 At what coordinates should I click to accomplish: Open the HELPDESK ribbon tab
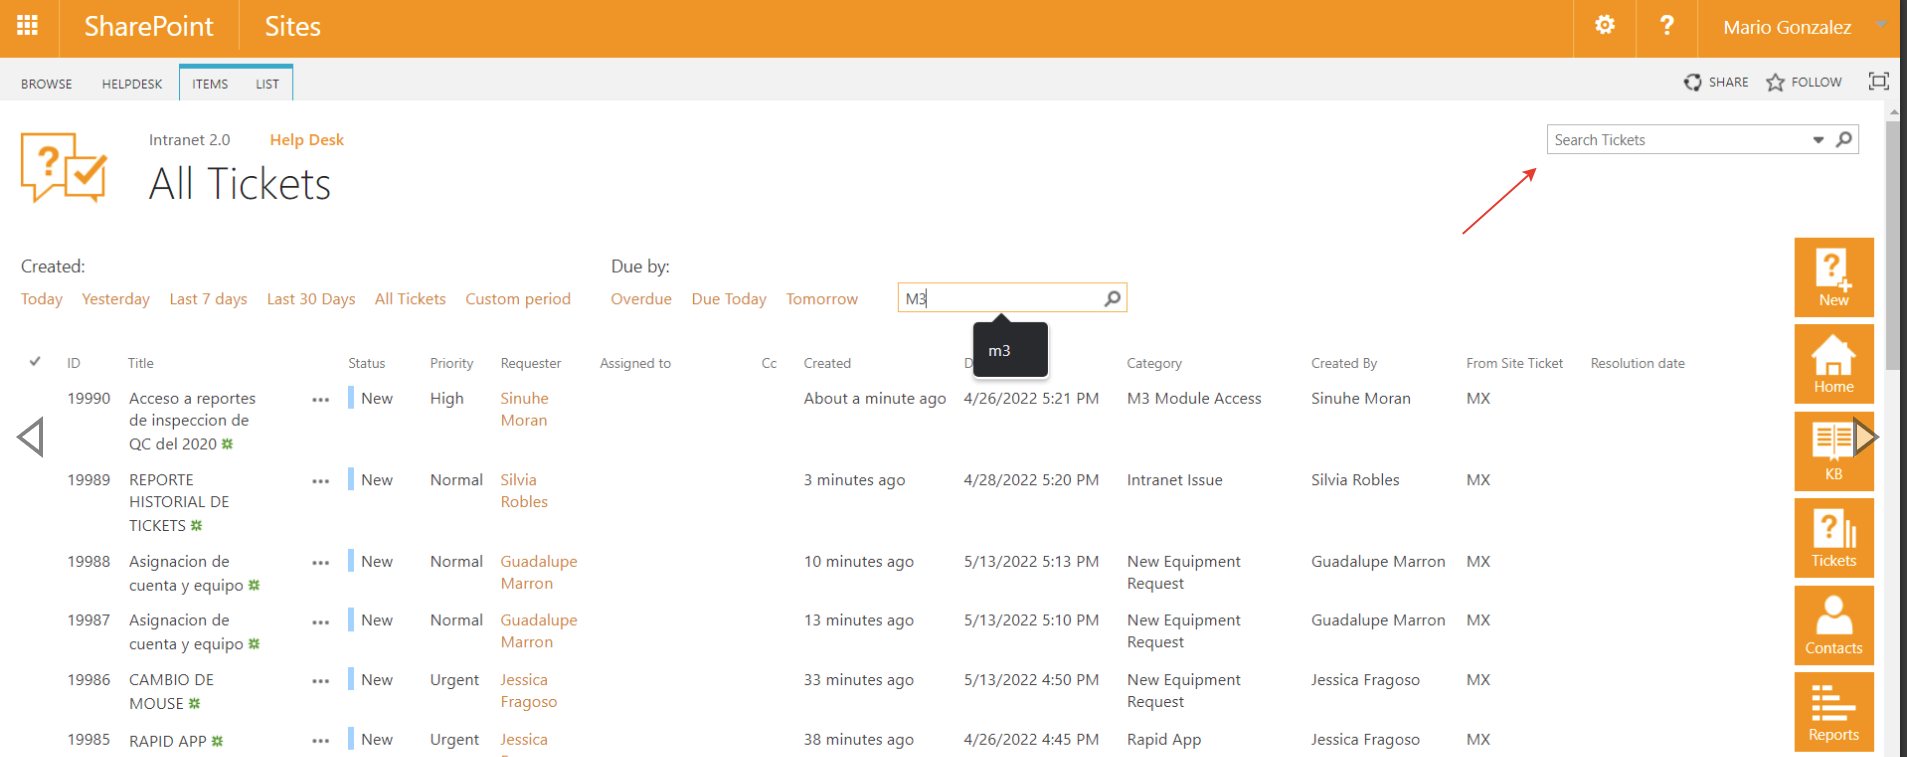[x=131, y=84]
